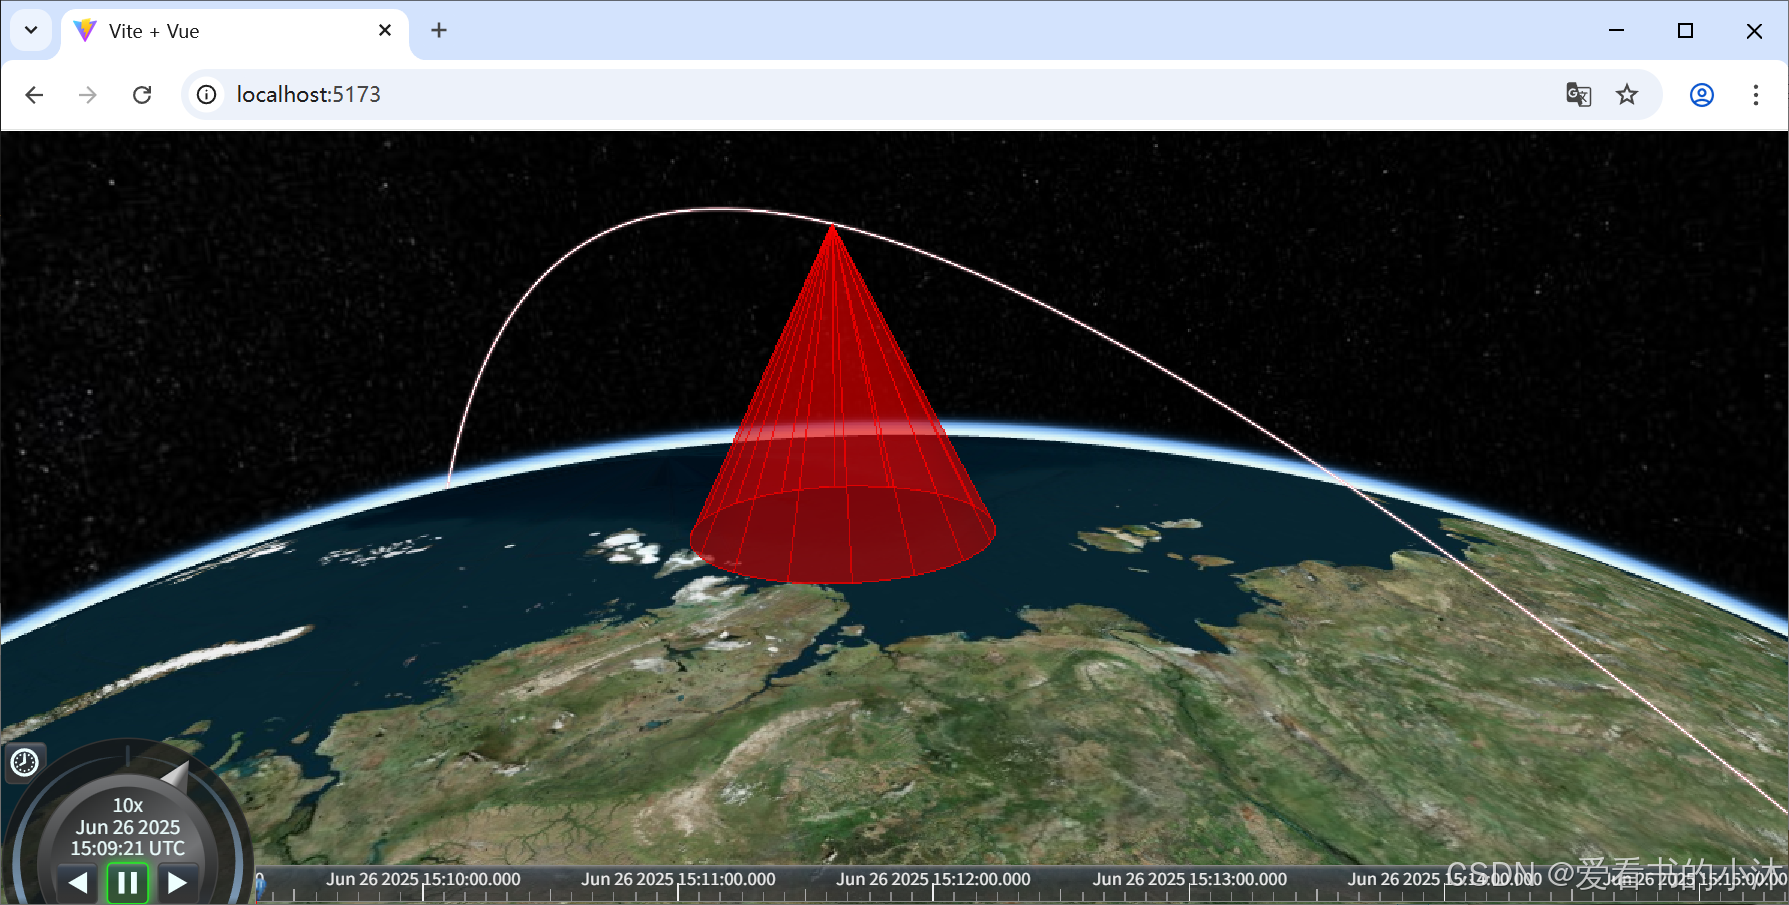Image resolution: width=1789 pixels, height=905 pixels.
Task: Click the timeline at 15:10:00 marker
Action: pos(423,880)
